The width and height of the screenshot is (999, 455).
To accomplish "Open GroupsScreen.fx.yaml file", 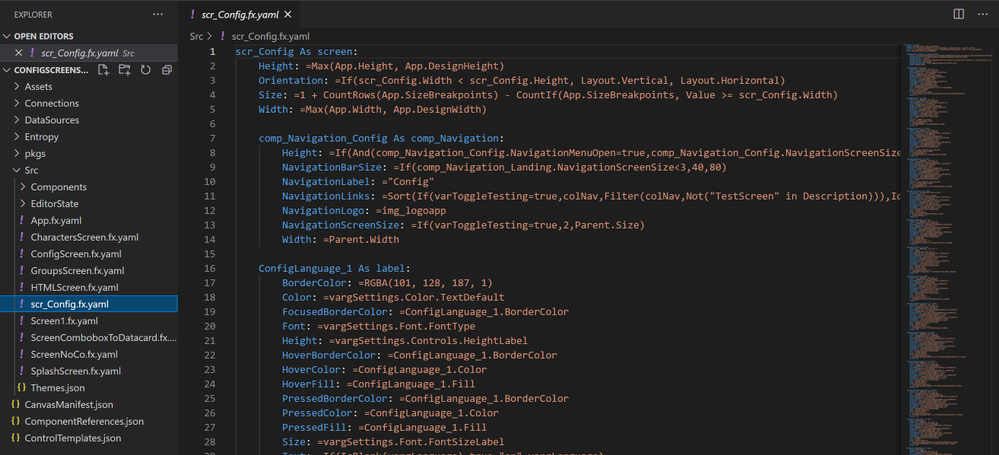I will [77, 270].
